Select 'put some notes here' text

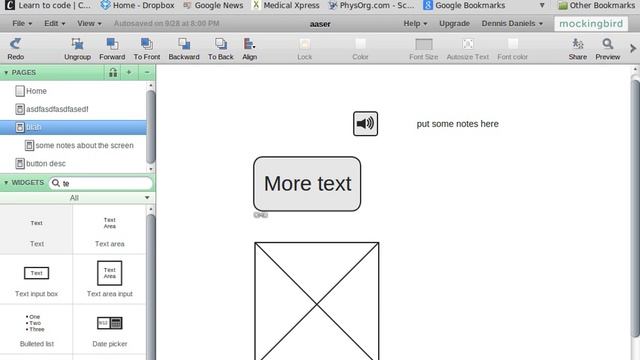coord(458,124)
